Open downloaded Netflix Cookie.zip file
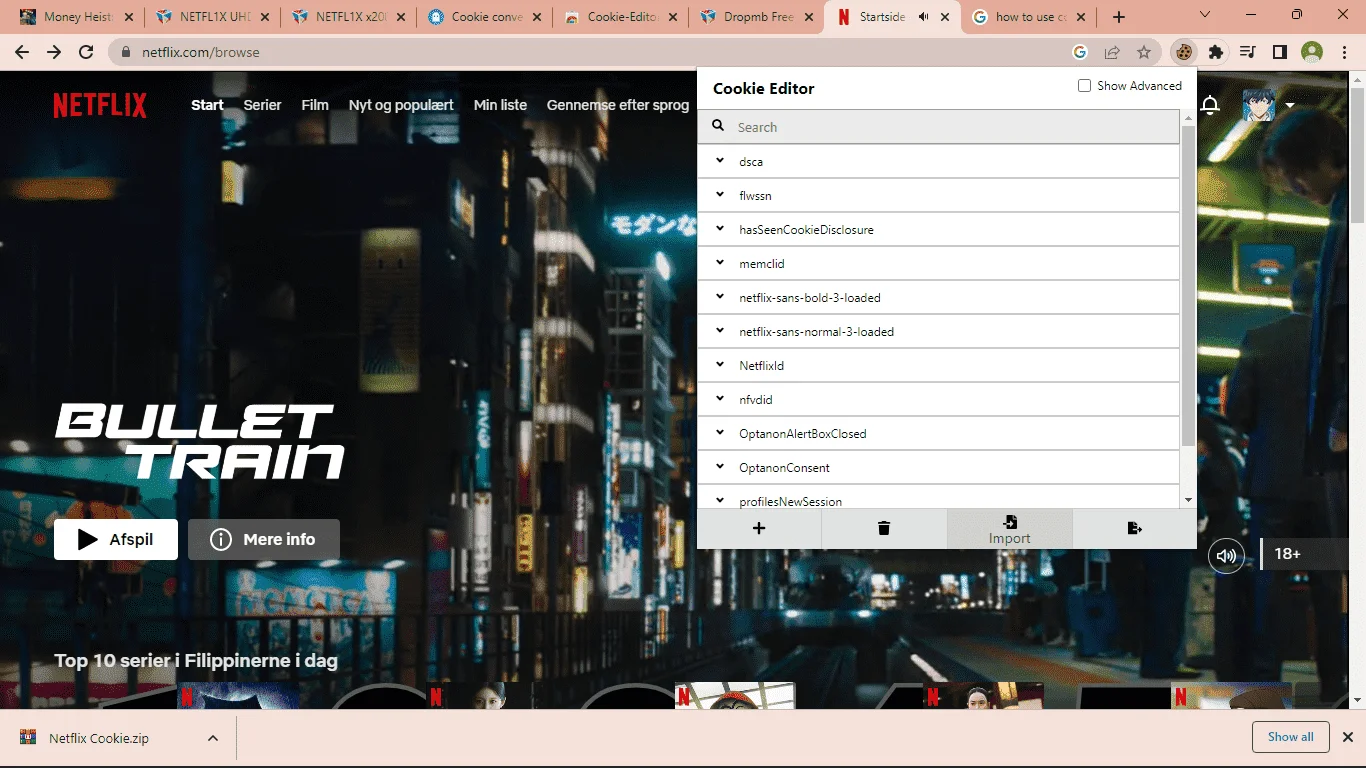The height and width of the screenshot is (768, 1366). pos(99,738)
